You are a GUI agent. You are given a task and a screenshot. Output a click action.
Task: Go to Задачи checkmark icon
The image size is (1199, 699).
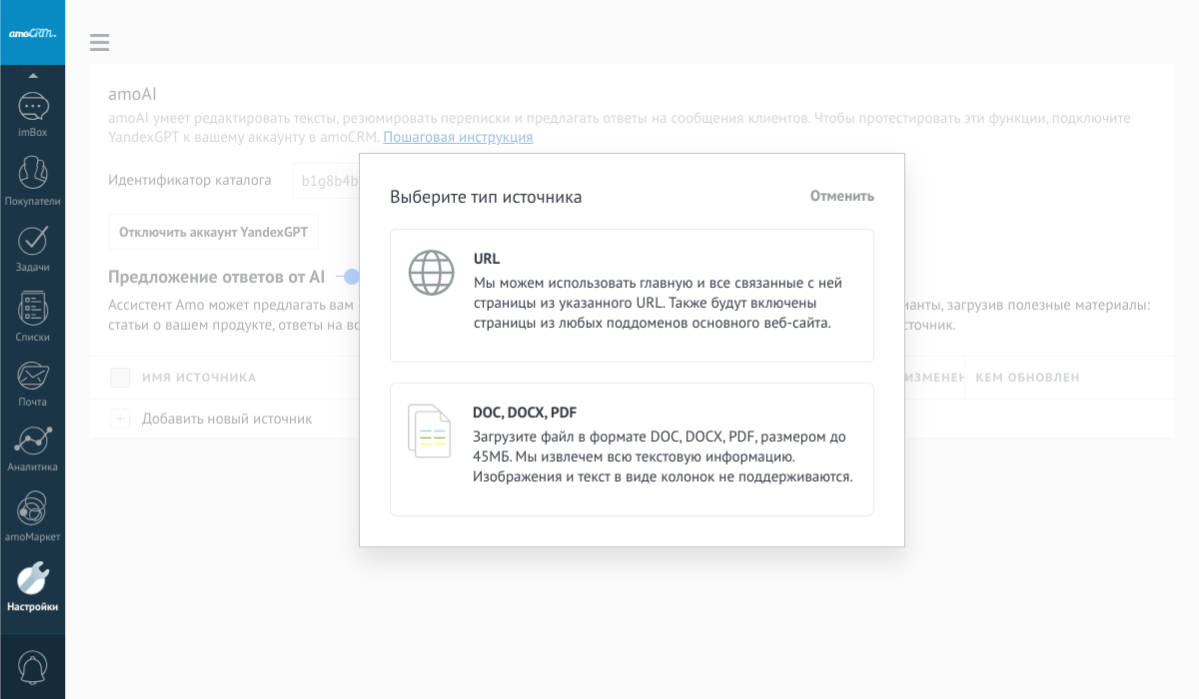[x=33, y=241]
